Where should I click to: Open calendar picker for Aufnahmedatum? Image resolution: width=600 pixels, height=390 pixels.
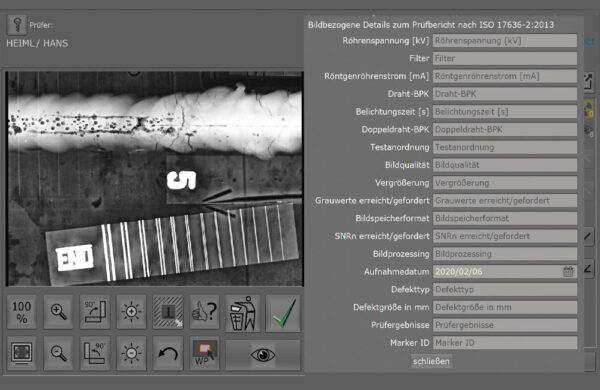pyautogui.click(x=568, y=272)
